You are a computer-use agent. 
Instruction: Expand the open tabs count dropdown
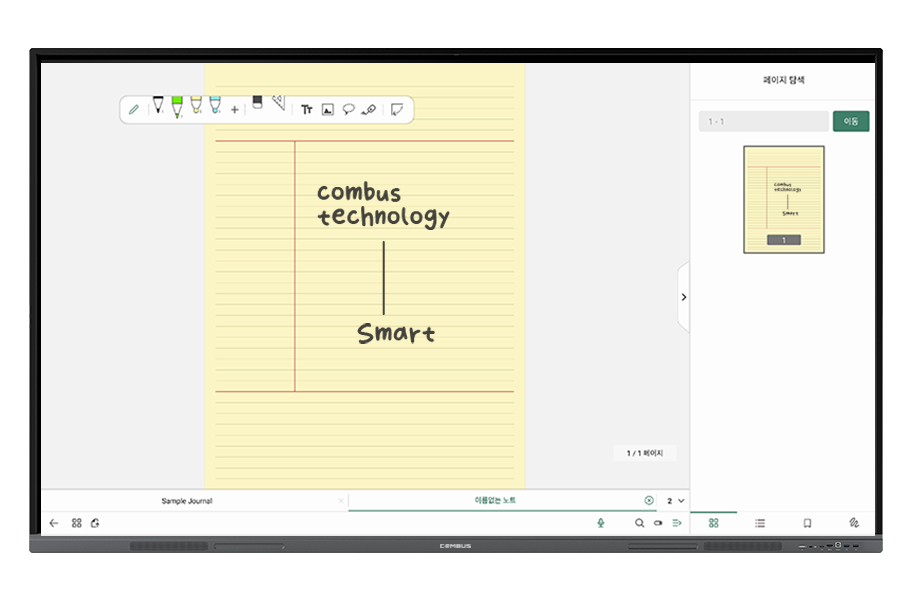point(675,501)
